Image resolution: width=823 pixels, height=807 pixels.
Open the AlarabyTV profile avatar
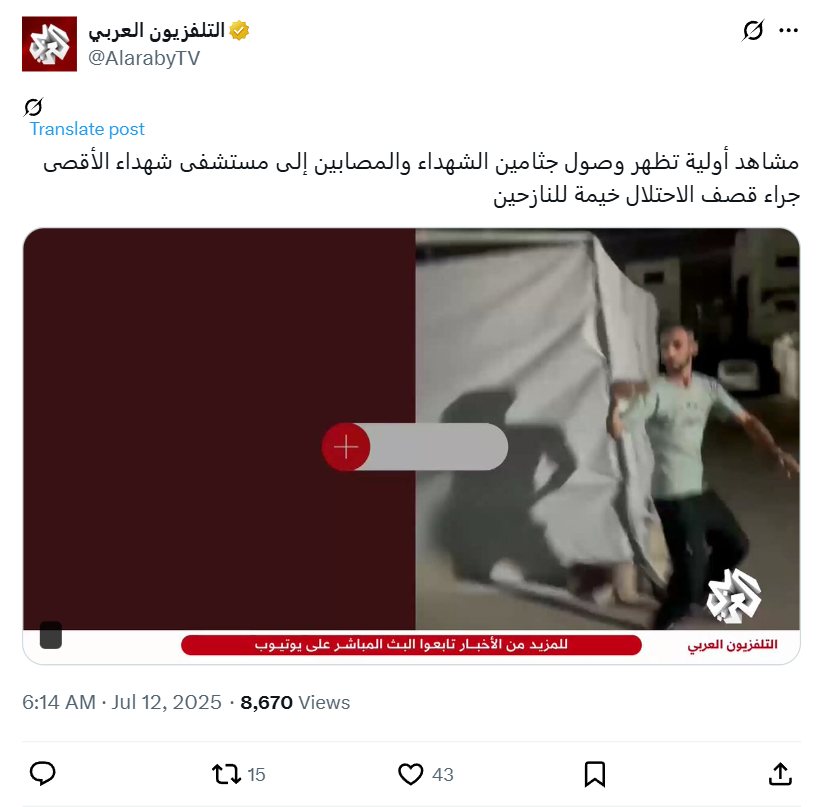49,44
